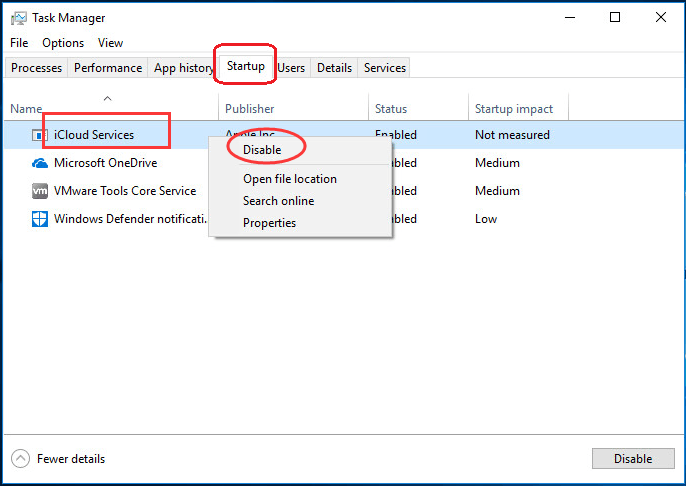Select the Microsoft OneDrive cloud icon

[40, 163]
